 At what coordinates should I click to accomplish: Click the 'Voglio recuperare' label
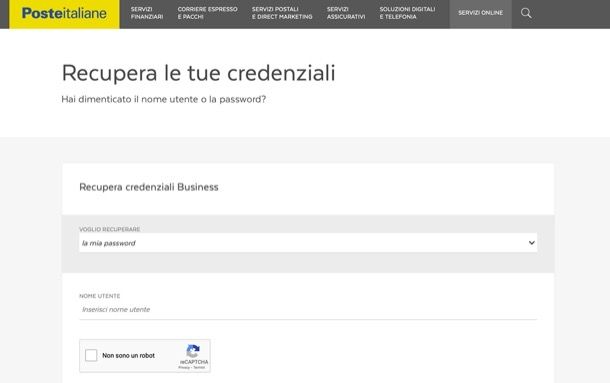[110, 229]
